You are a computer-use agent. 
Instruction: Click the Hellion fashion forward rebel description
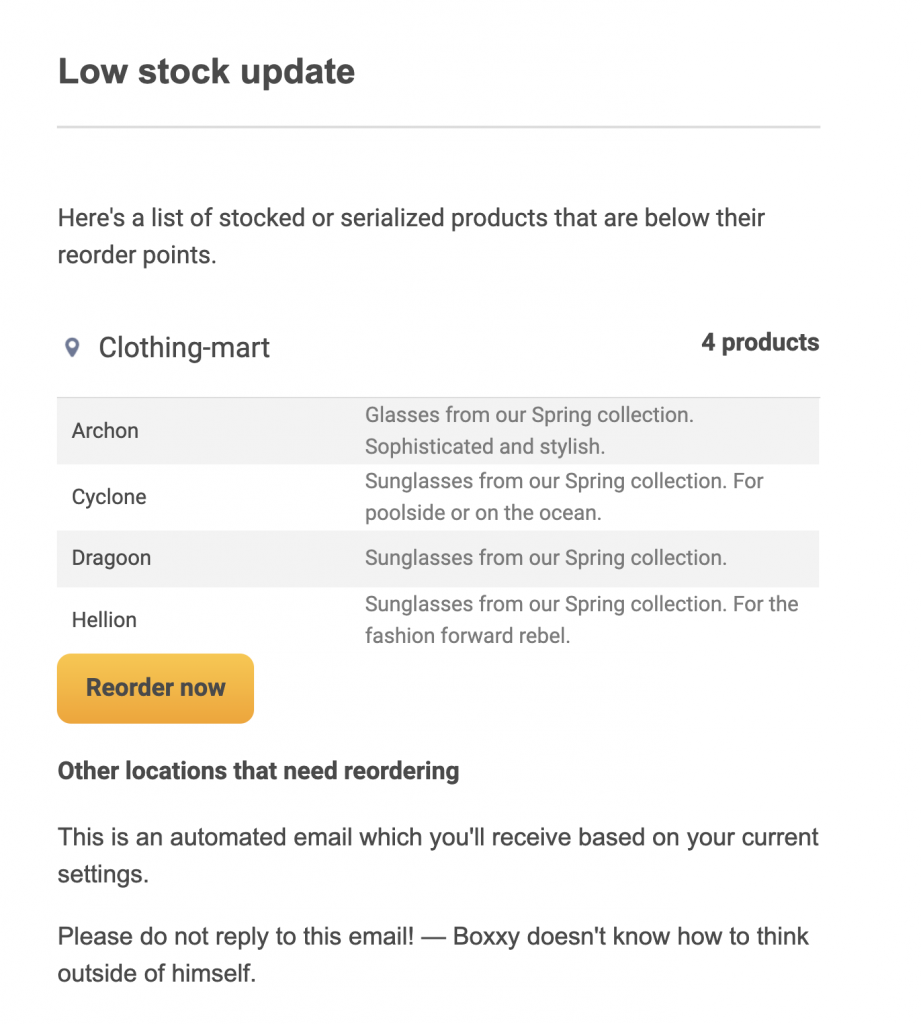[x=581, y=620]
